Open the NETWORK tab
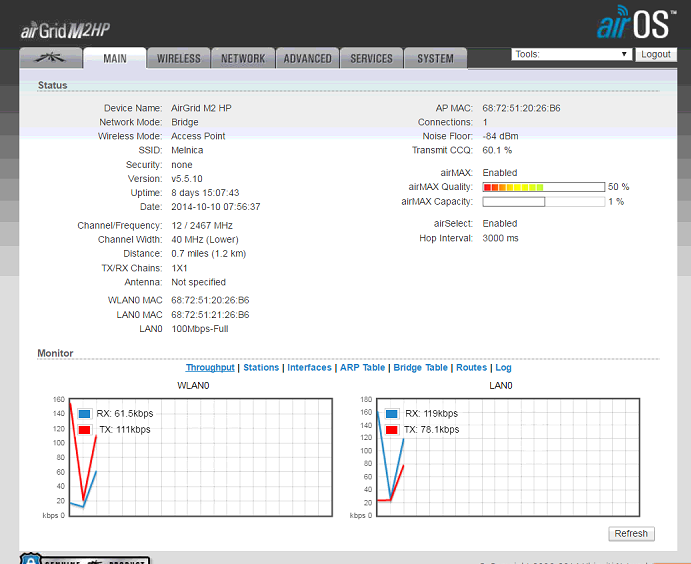This screenshot has width=691, height=564. pyautogui.click(x=243, y=58)
